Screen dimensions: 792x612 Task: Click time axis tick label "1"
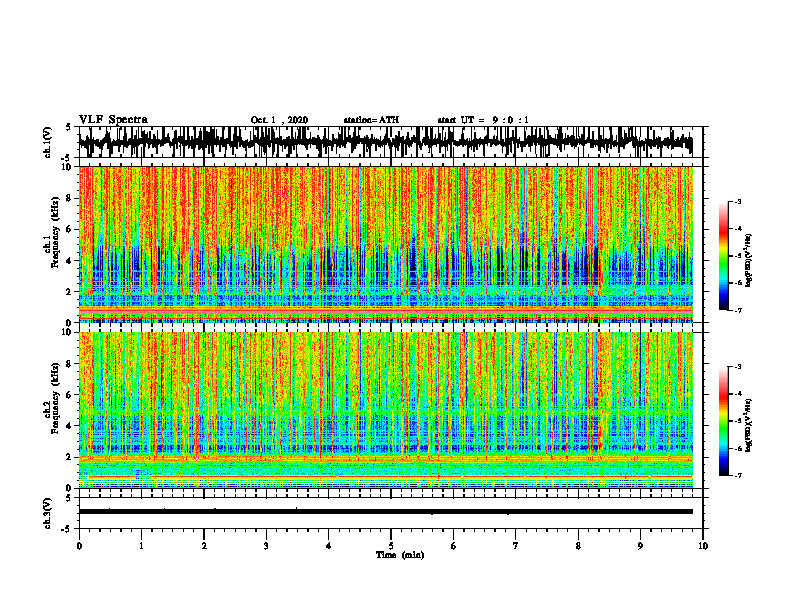click(x=141, y=546)
